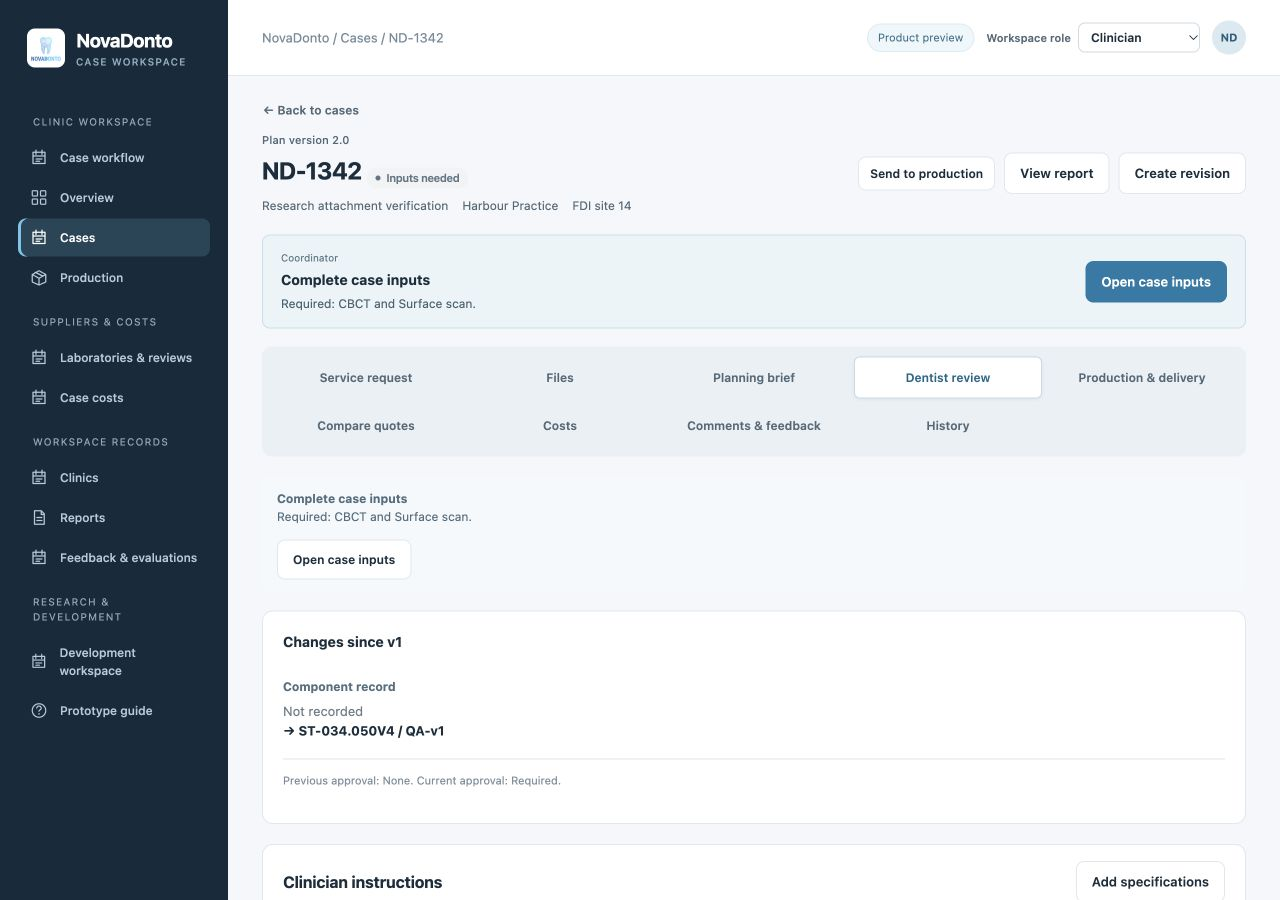Select the Dentist review tab
1280x900 pixels.
coord(948,378)
